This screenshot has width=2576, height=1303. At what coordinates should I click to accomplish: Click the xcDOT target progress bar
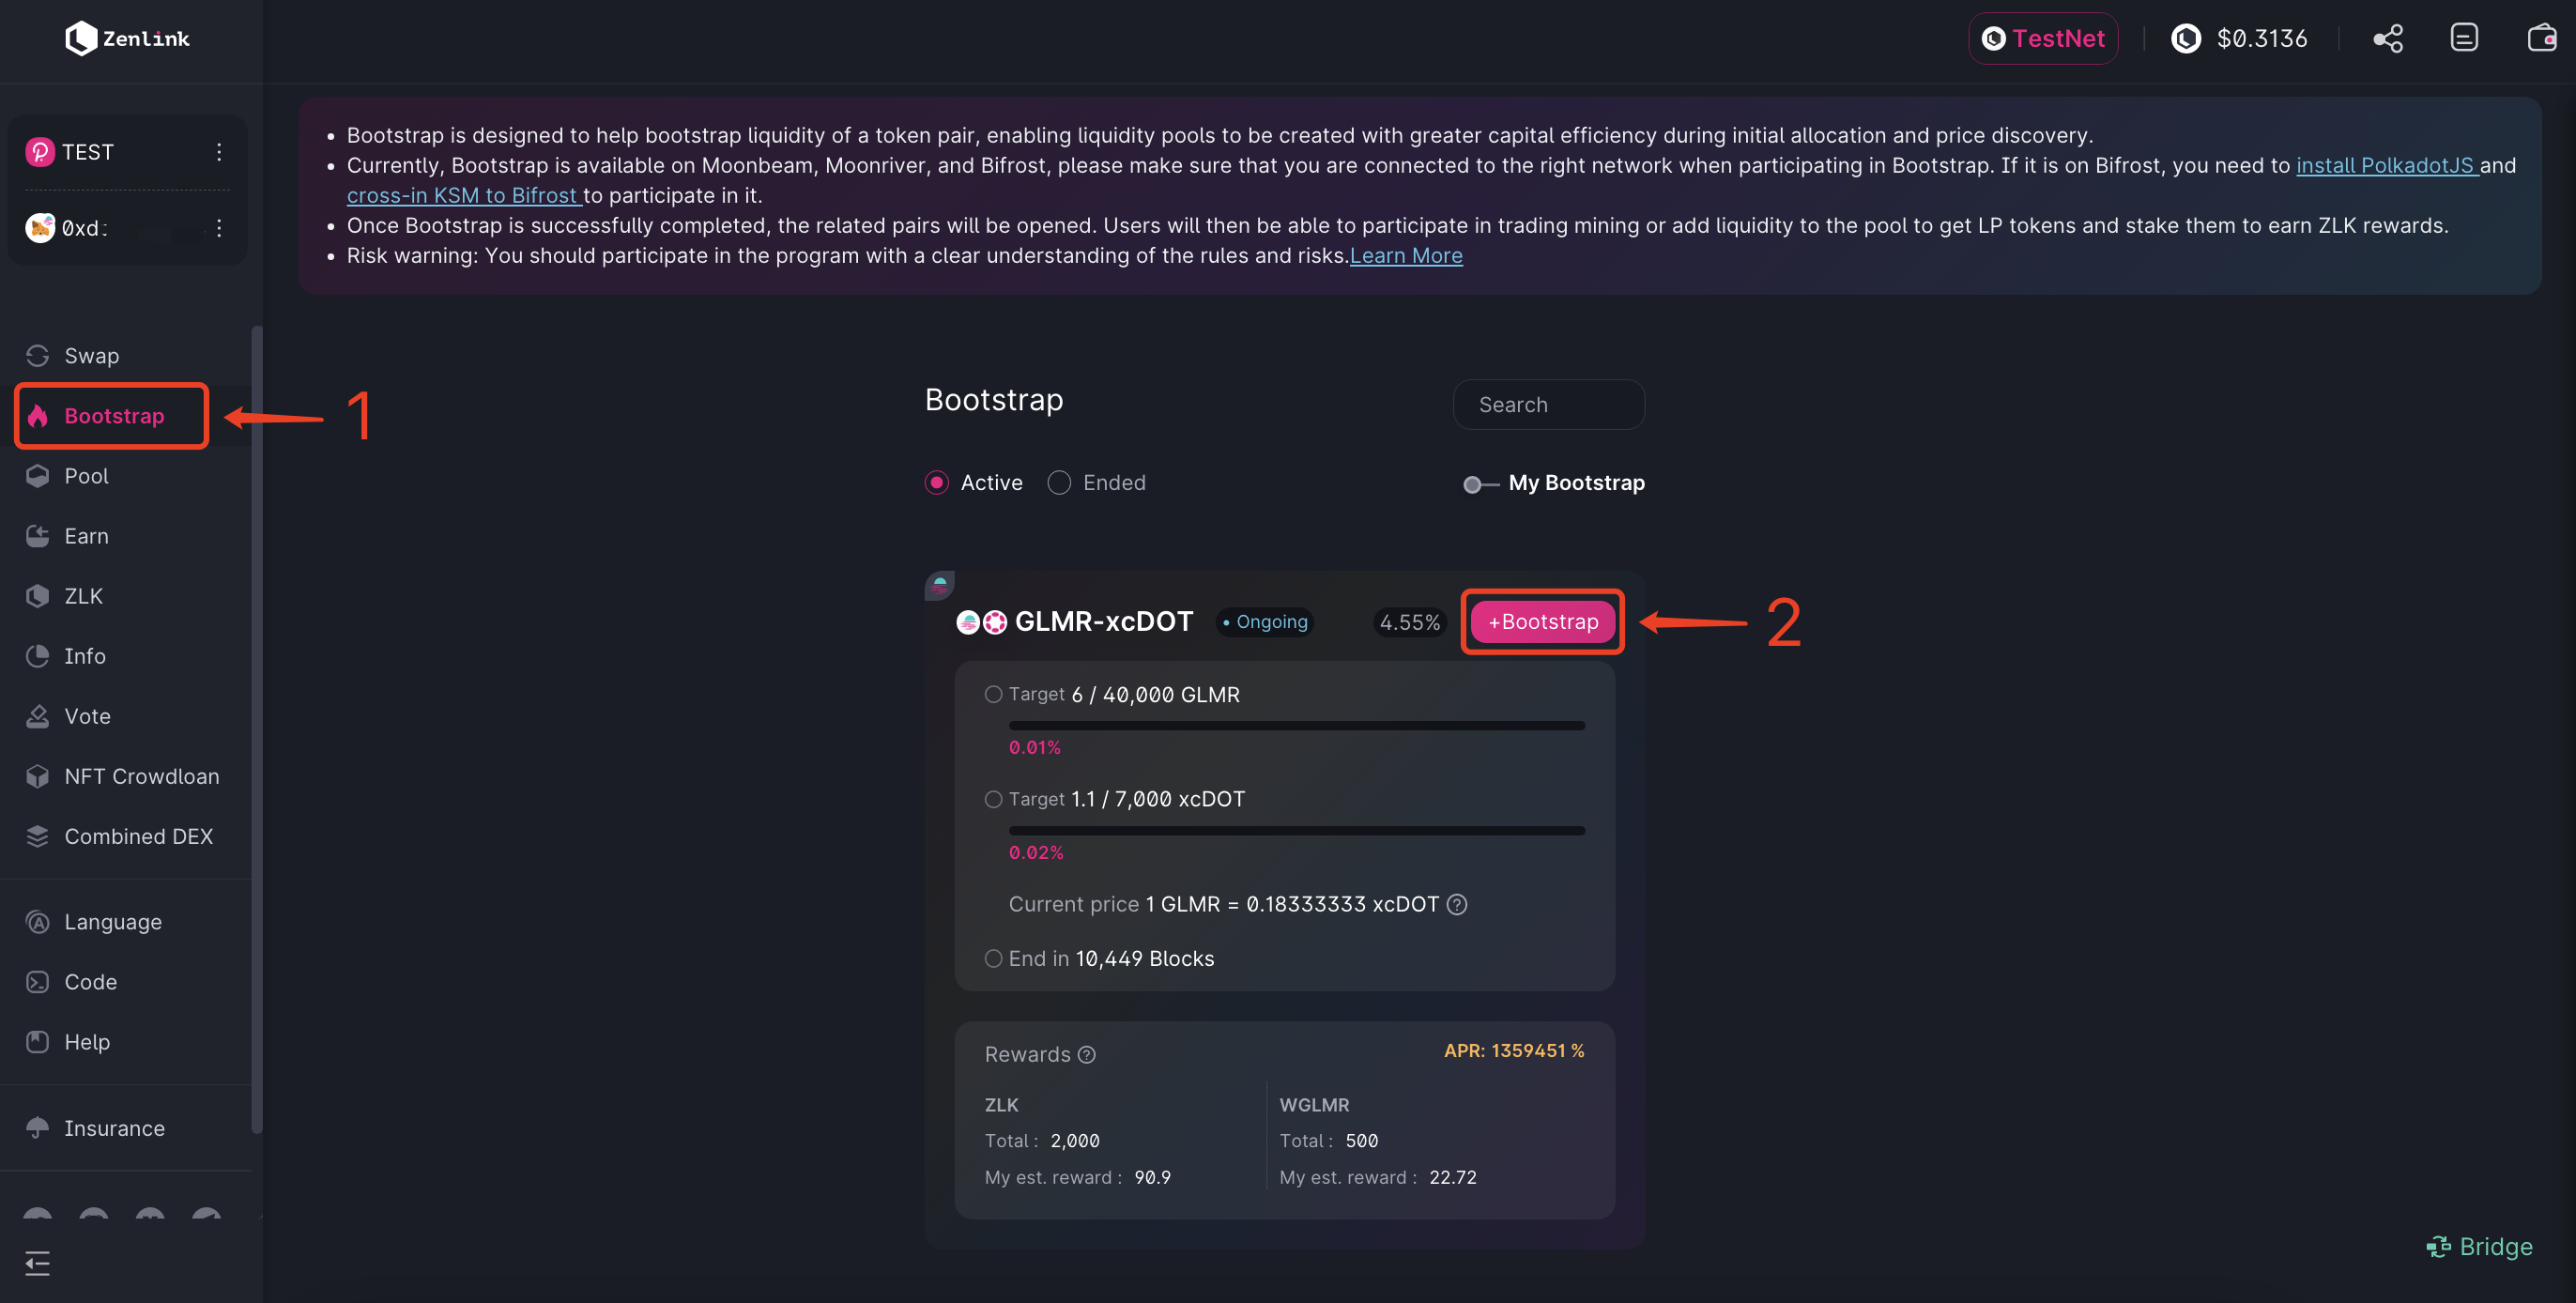[1296, 830]
